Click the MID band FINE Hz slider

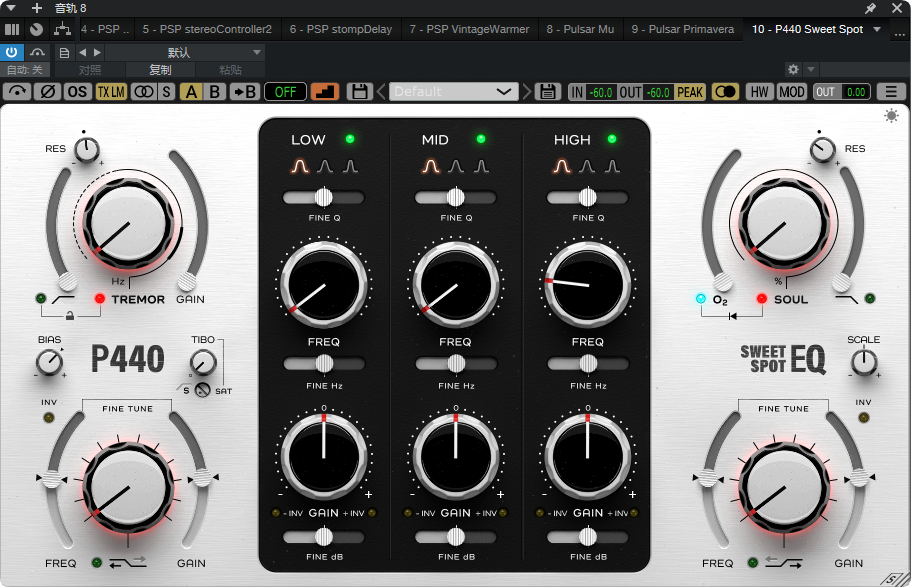coord(456,364)
